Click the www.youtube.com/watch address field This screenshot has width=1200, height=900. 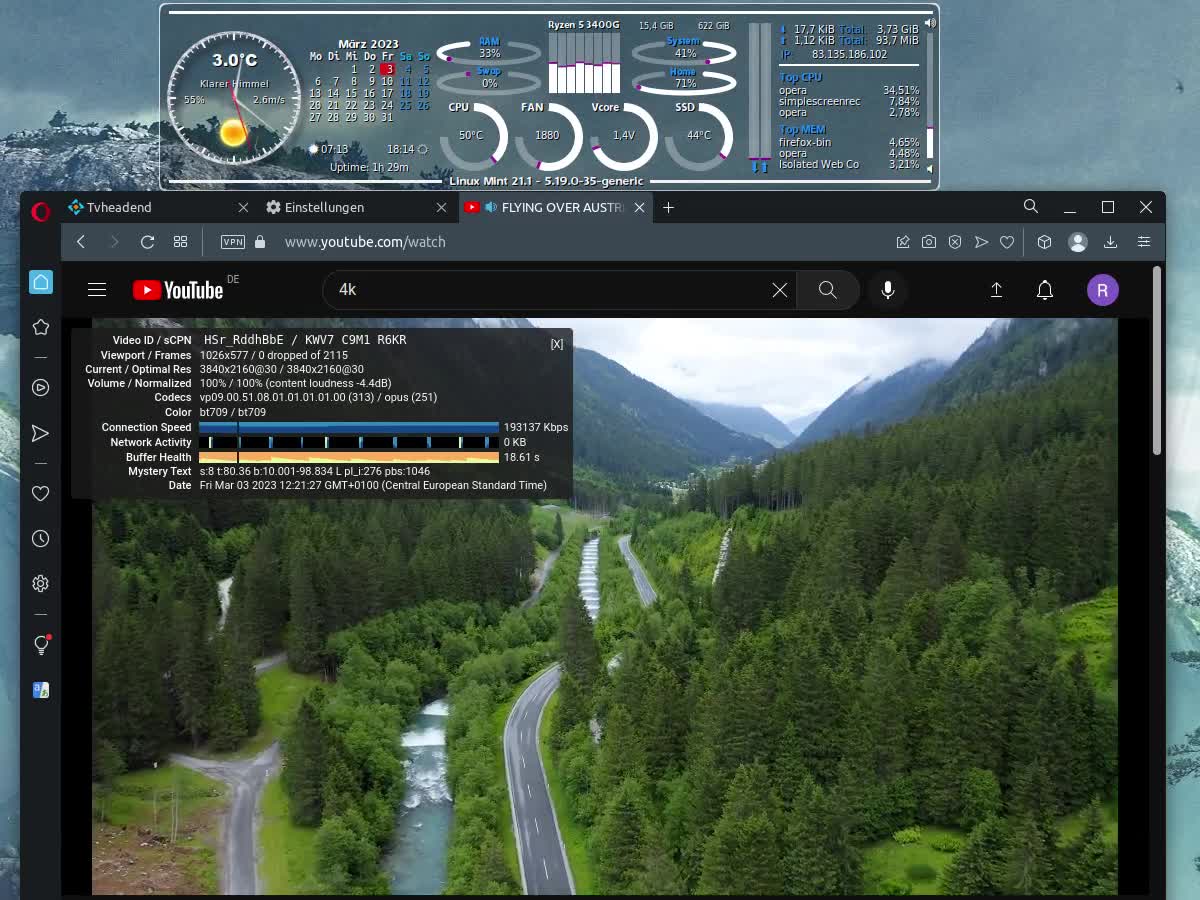(365, 242)
